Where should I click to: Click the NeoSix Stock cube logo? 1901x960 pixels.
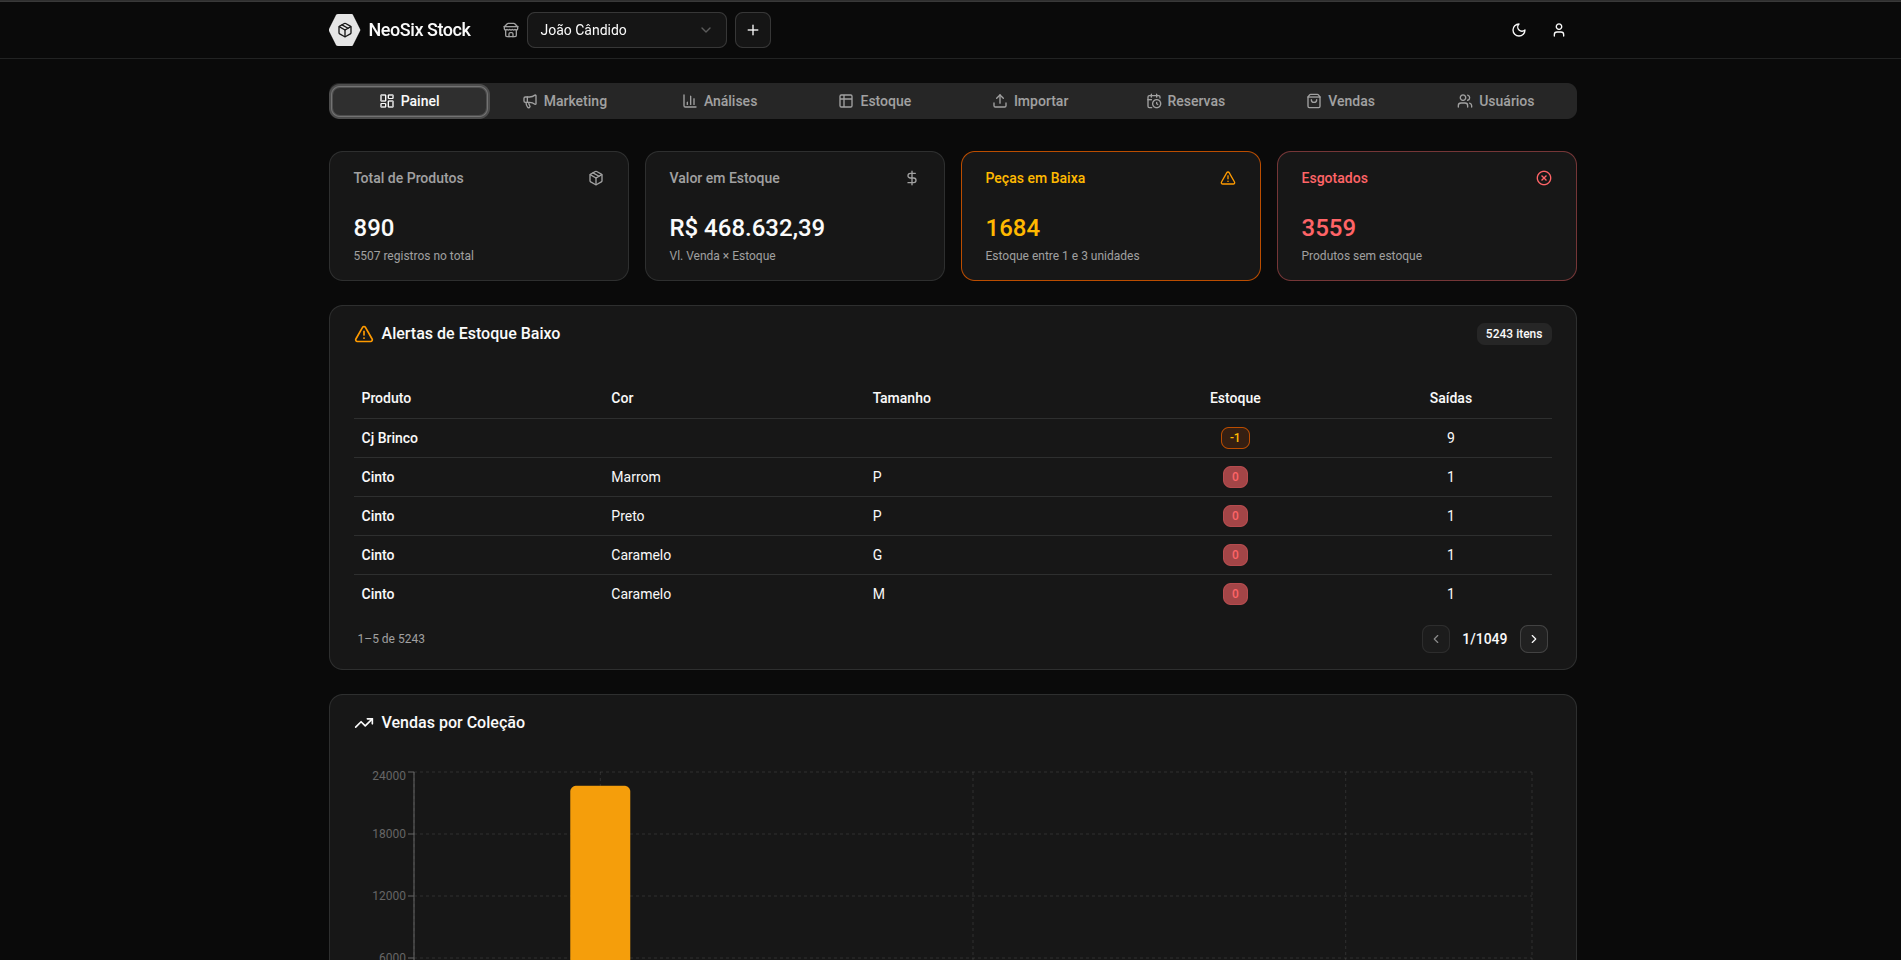[x=344, y=30]
